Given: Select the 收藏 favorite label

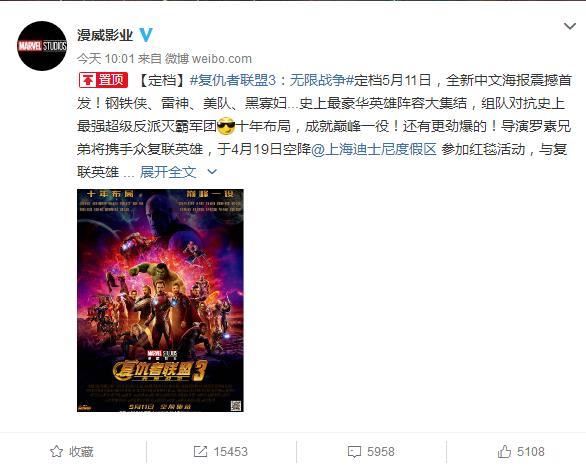Looking at the screenshot, I should click(x=81, y=451).
